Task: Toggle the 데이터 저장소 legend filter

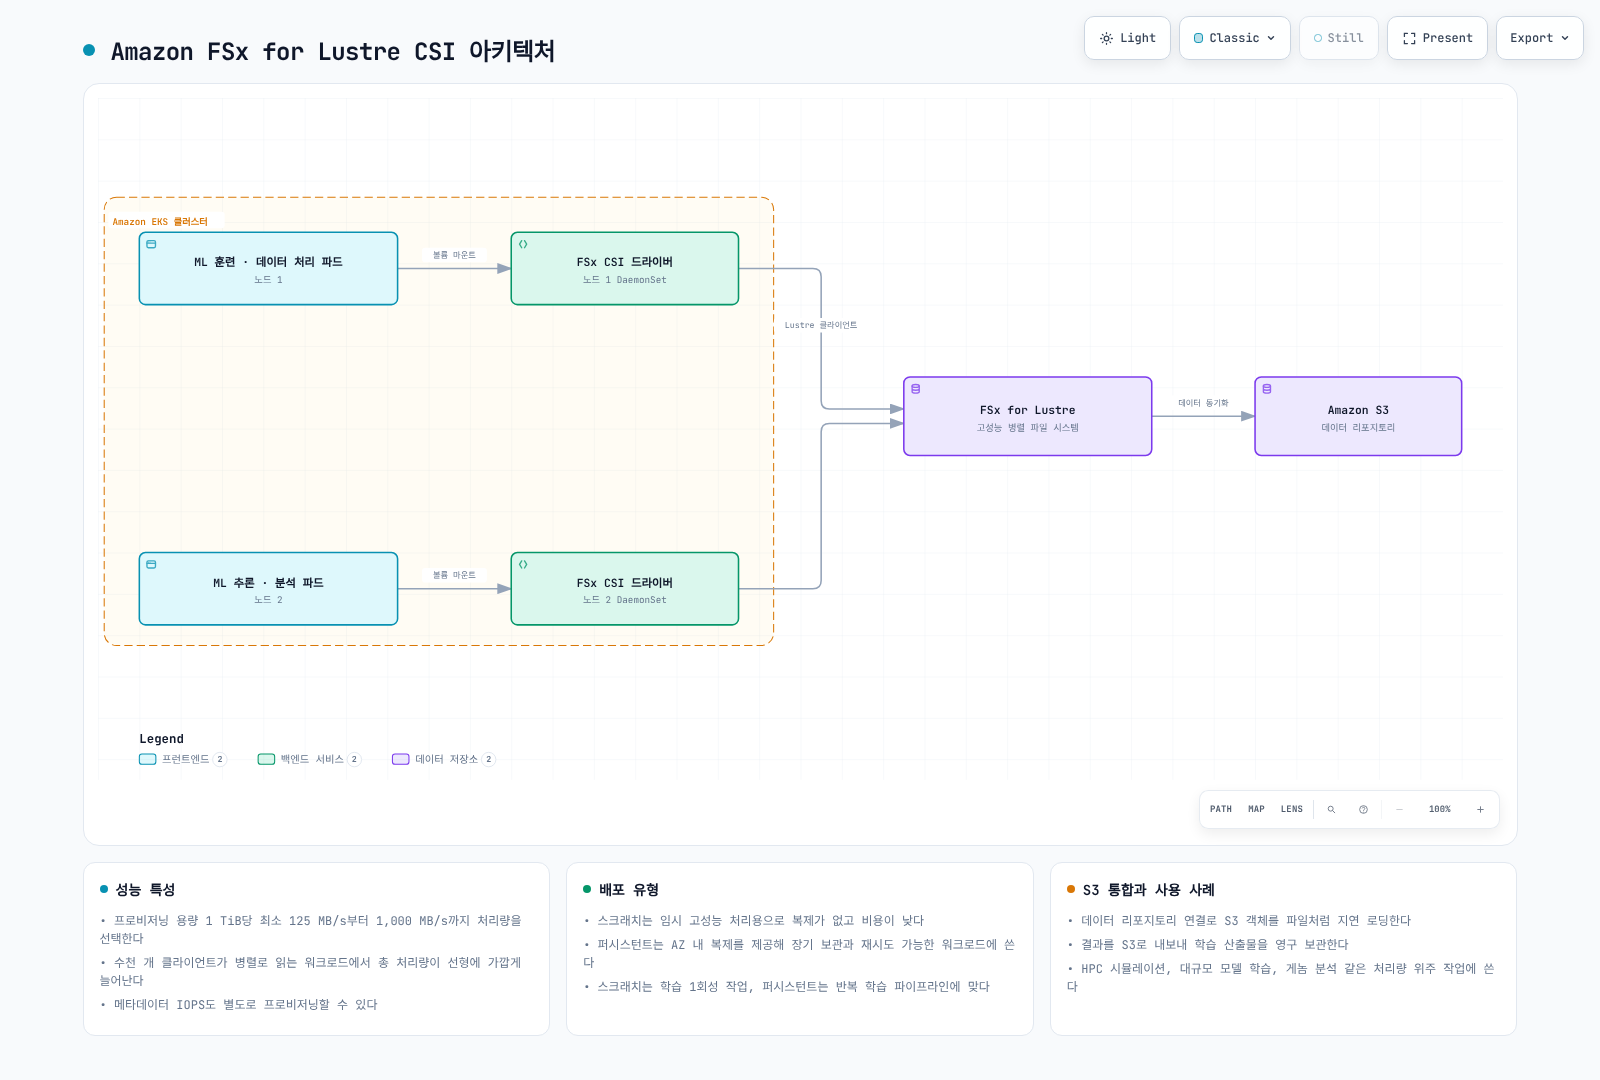Action: (x=443, y=759)
